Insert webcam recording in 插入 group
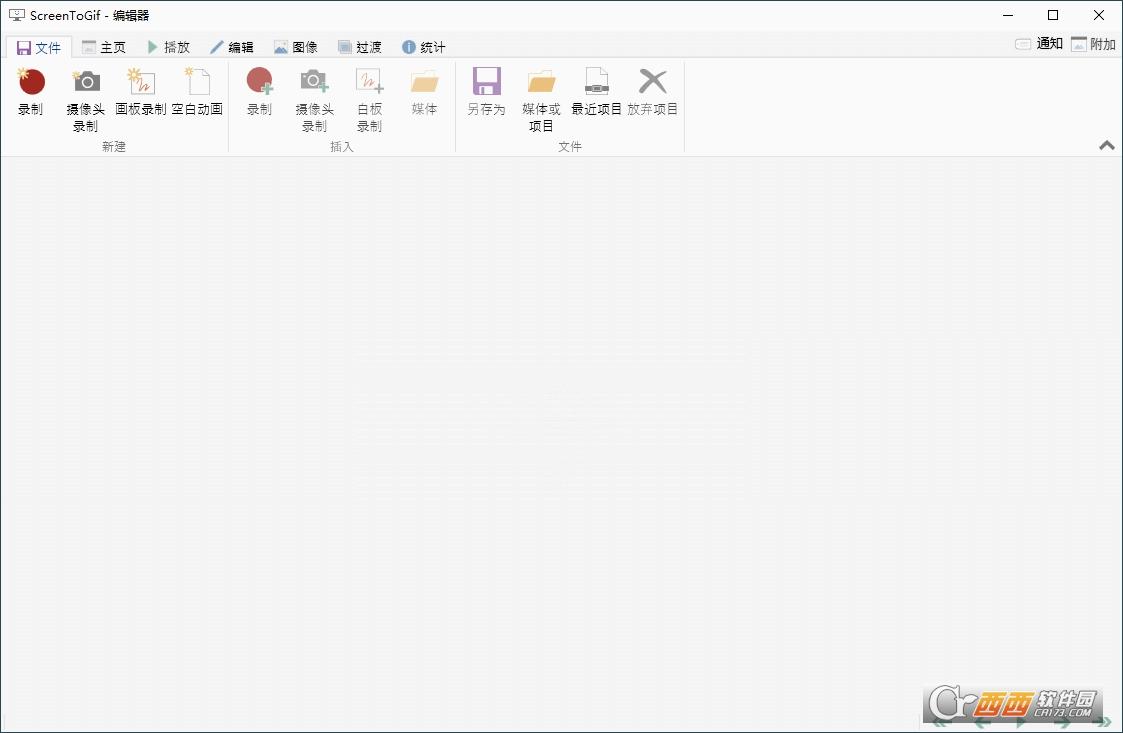The height and width of the screenshot is (733, 1123). (x=314, y=100)
